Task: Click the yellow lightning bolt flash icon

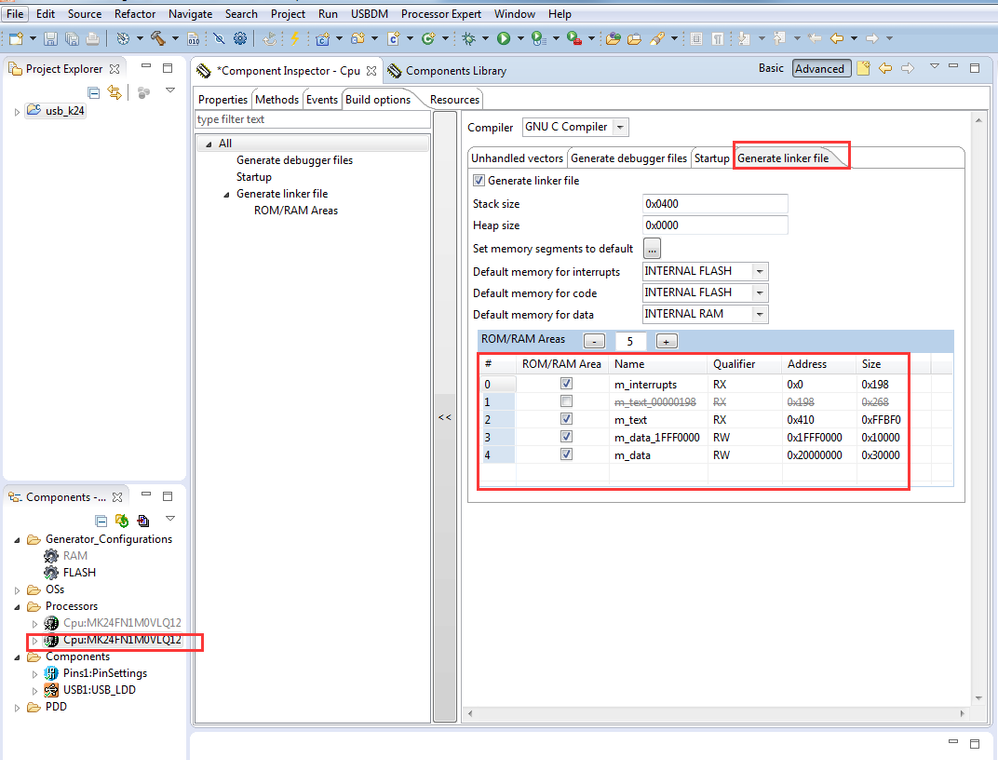Action: click(x=295, y=39)
